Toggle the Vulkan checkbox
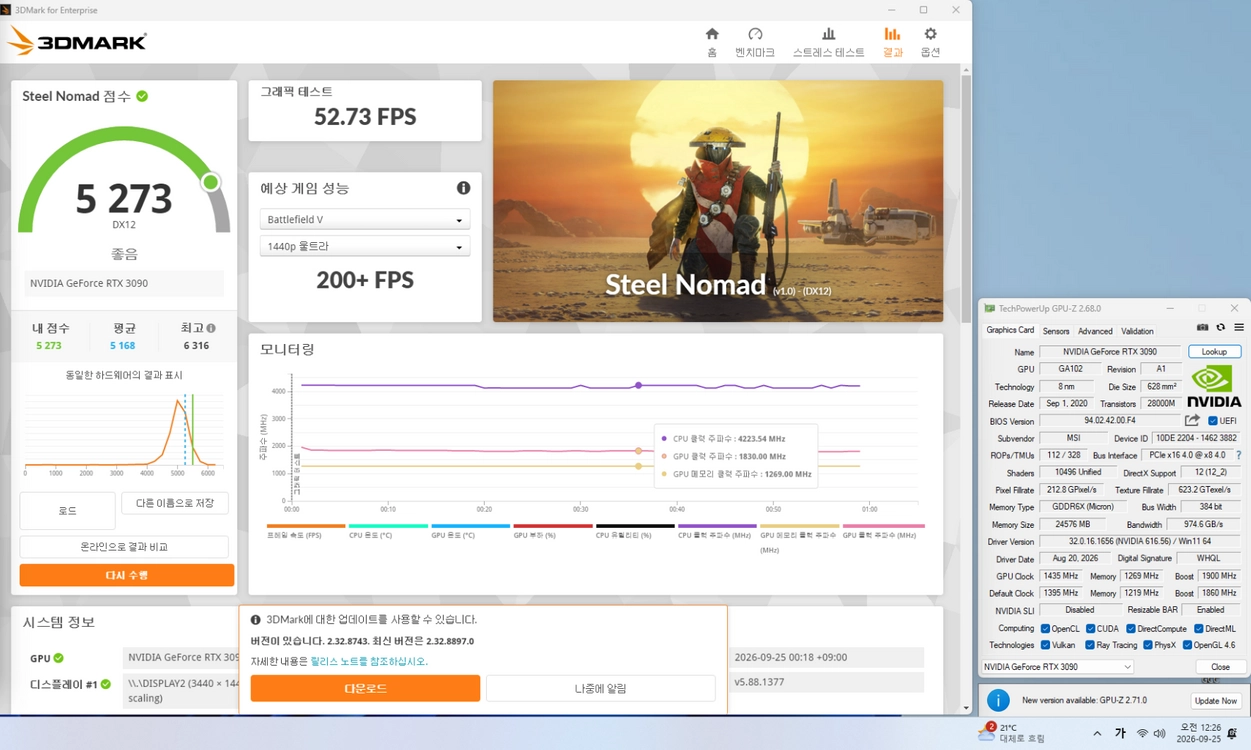The width and height of the screenshot is (1251, 750). [x=1045, y=645]
